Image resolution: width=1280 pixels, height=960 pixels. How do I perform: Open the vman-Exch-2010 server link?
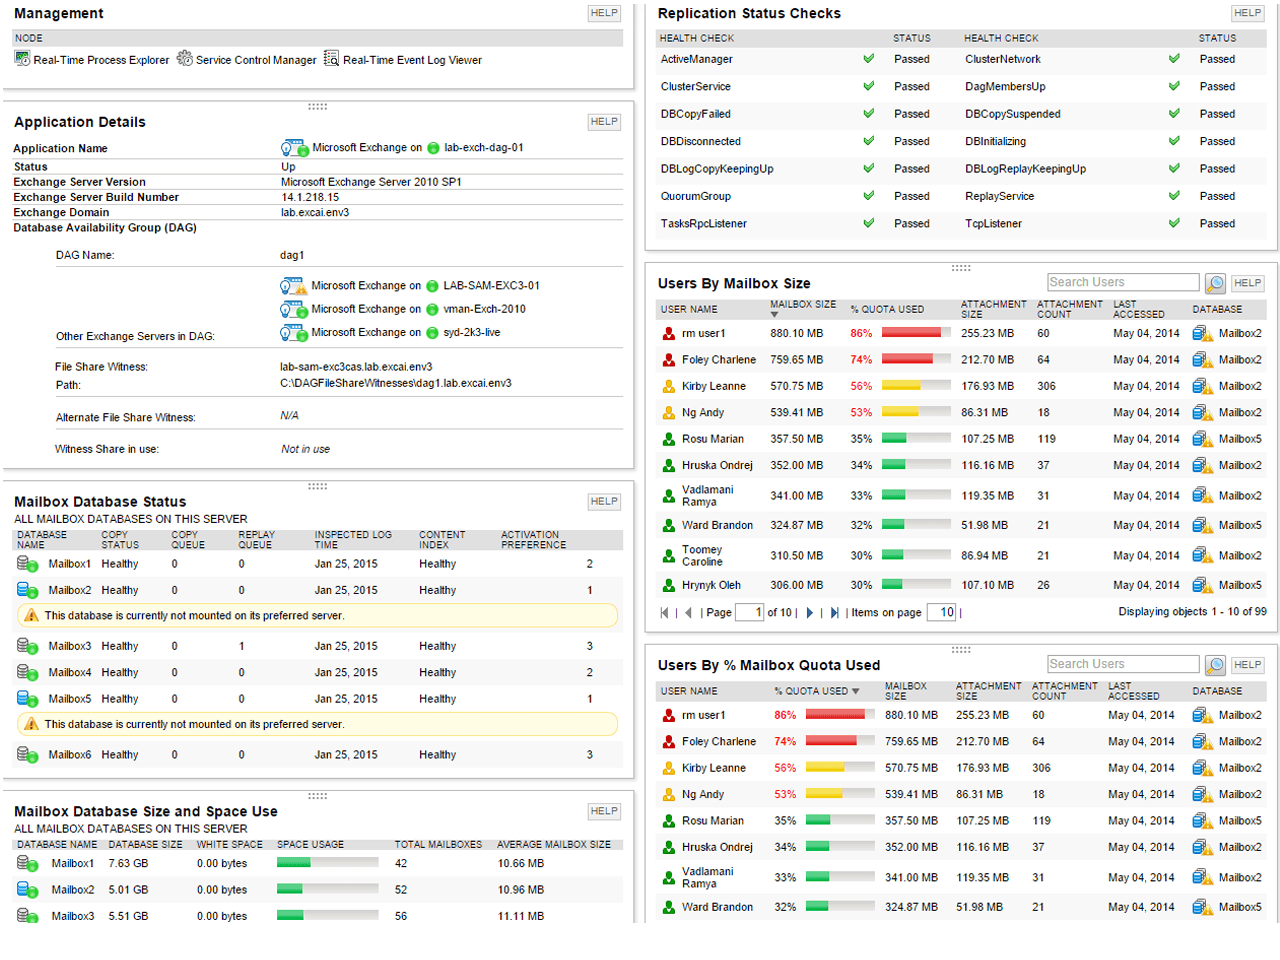(x=484, y=309)
